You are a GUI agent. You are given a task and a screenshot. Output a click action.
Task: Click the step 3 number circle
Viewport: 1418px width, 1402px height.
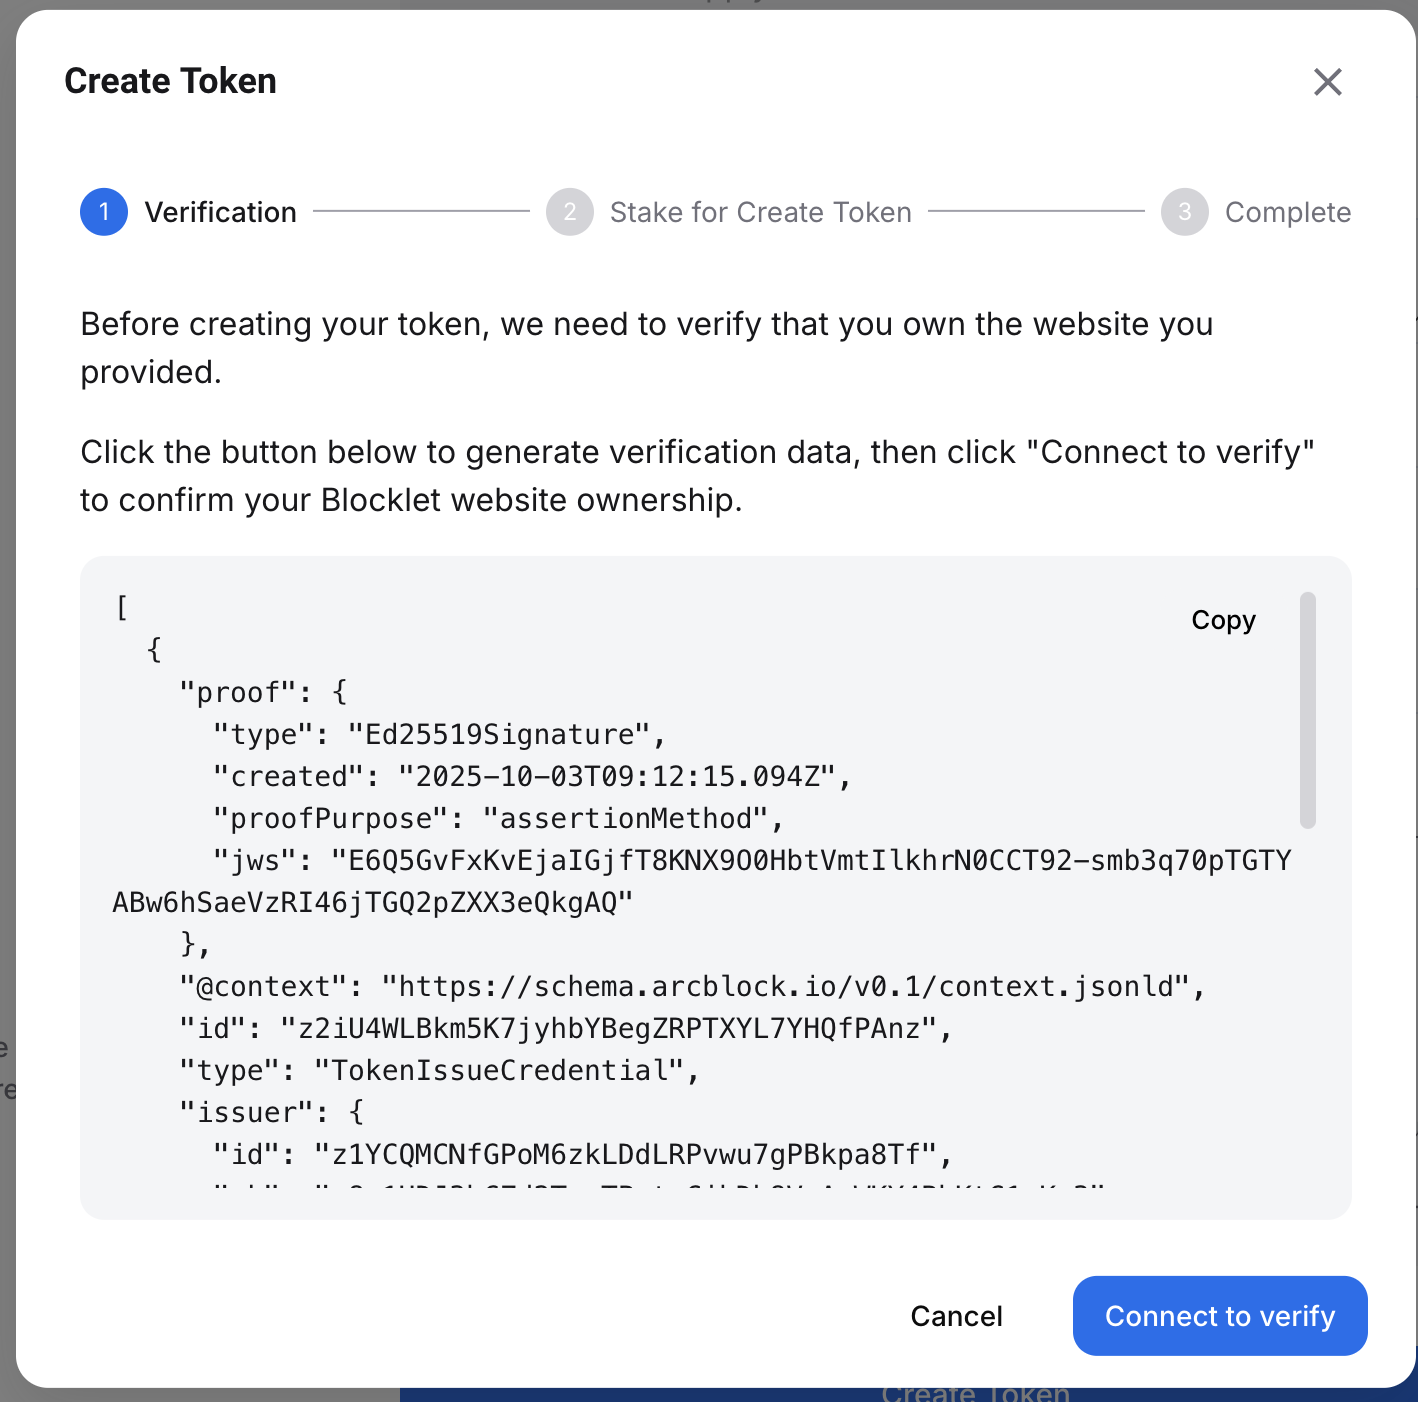click(1185, 212)
